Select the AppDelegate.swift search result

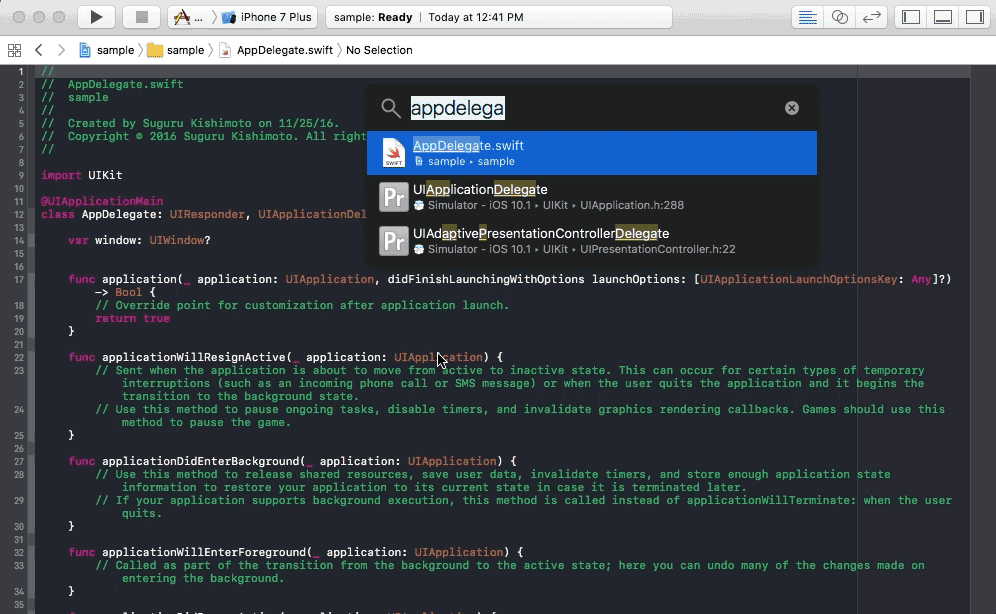(x=592, y=153)
